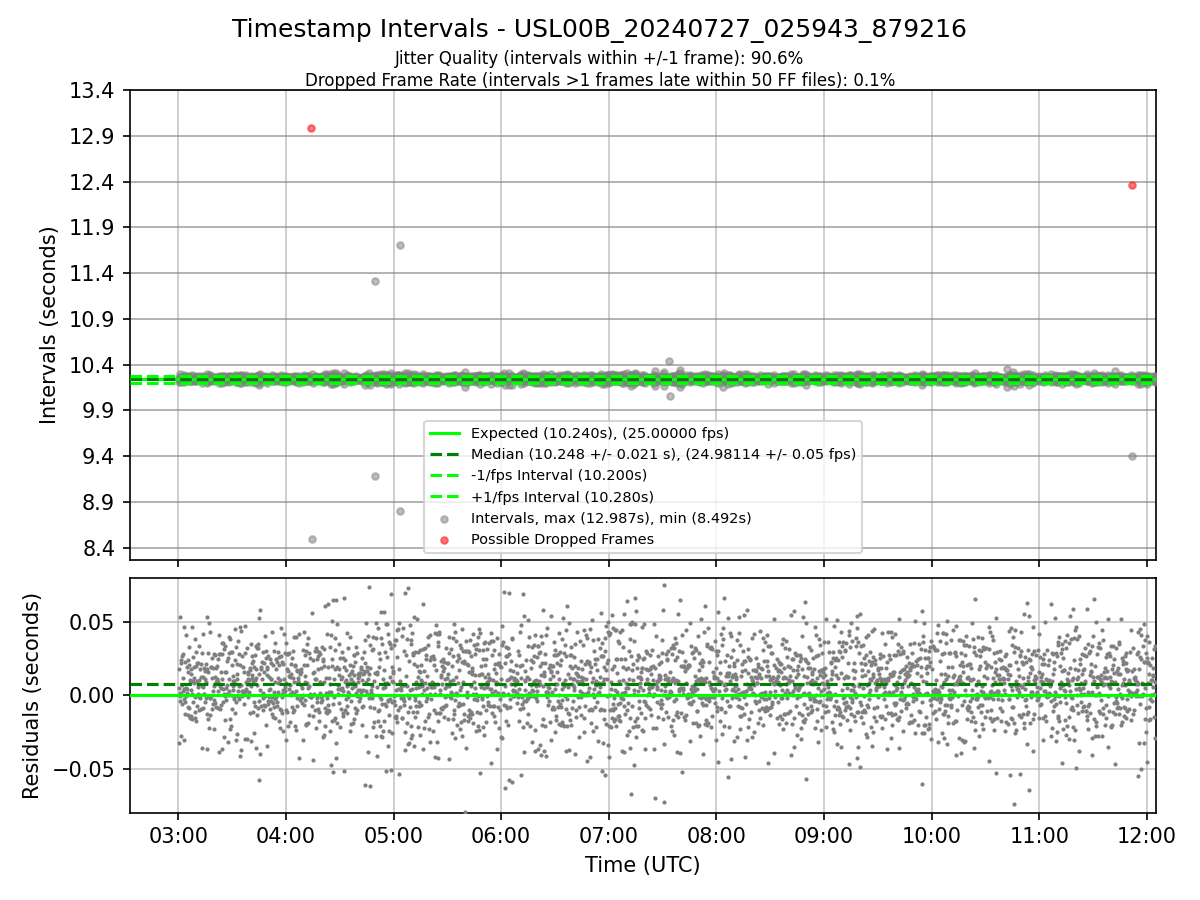Viewport: 1200px width, 900px height.
Task: Click the gray outlier point near 8.8 seconds
Action: [400, 511]
